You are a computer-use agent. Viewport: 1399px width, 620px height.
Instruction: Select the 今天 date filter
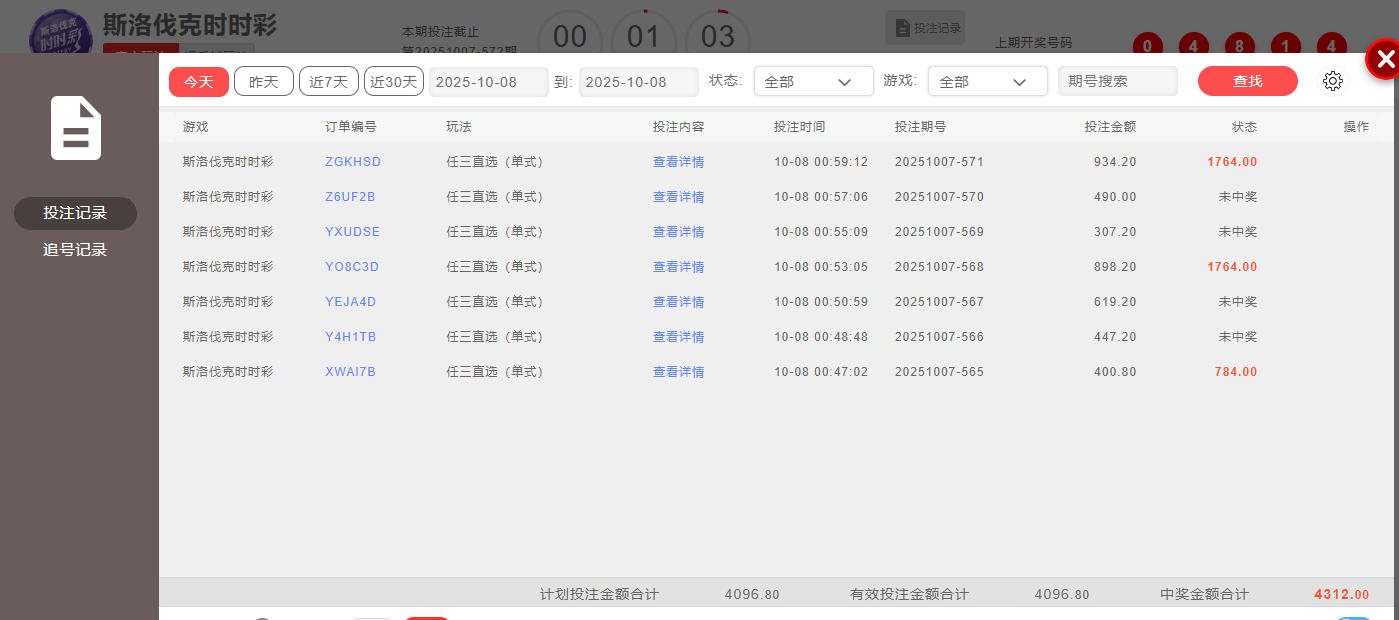pyautogui.click(x=199, y=82)
